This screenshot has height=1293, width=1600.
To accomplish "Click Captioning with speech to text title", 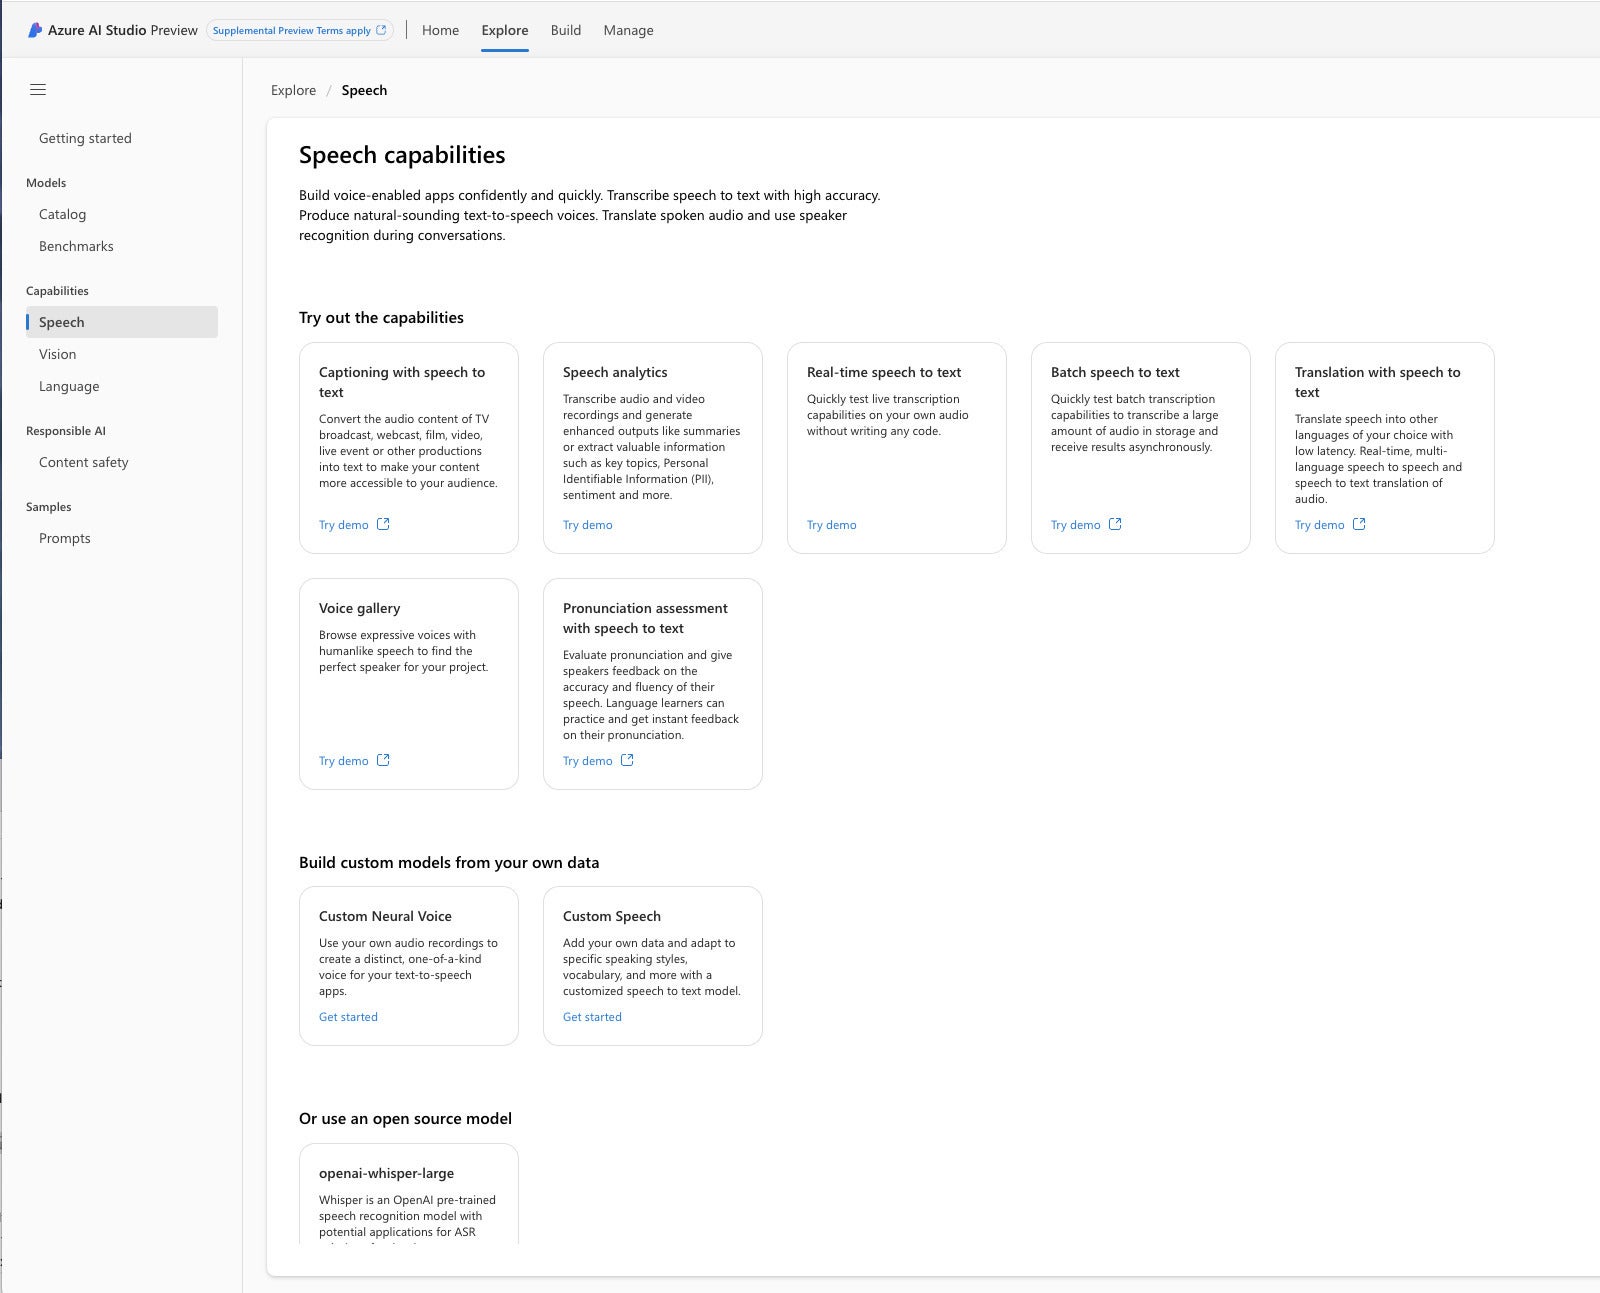I will 402,382.
